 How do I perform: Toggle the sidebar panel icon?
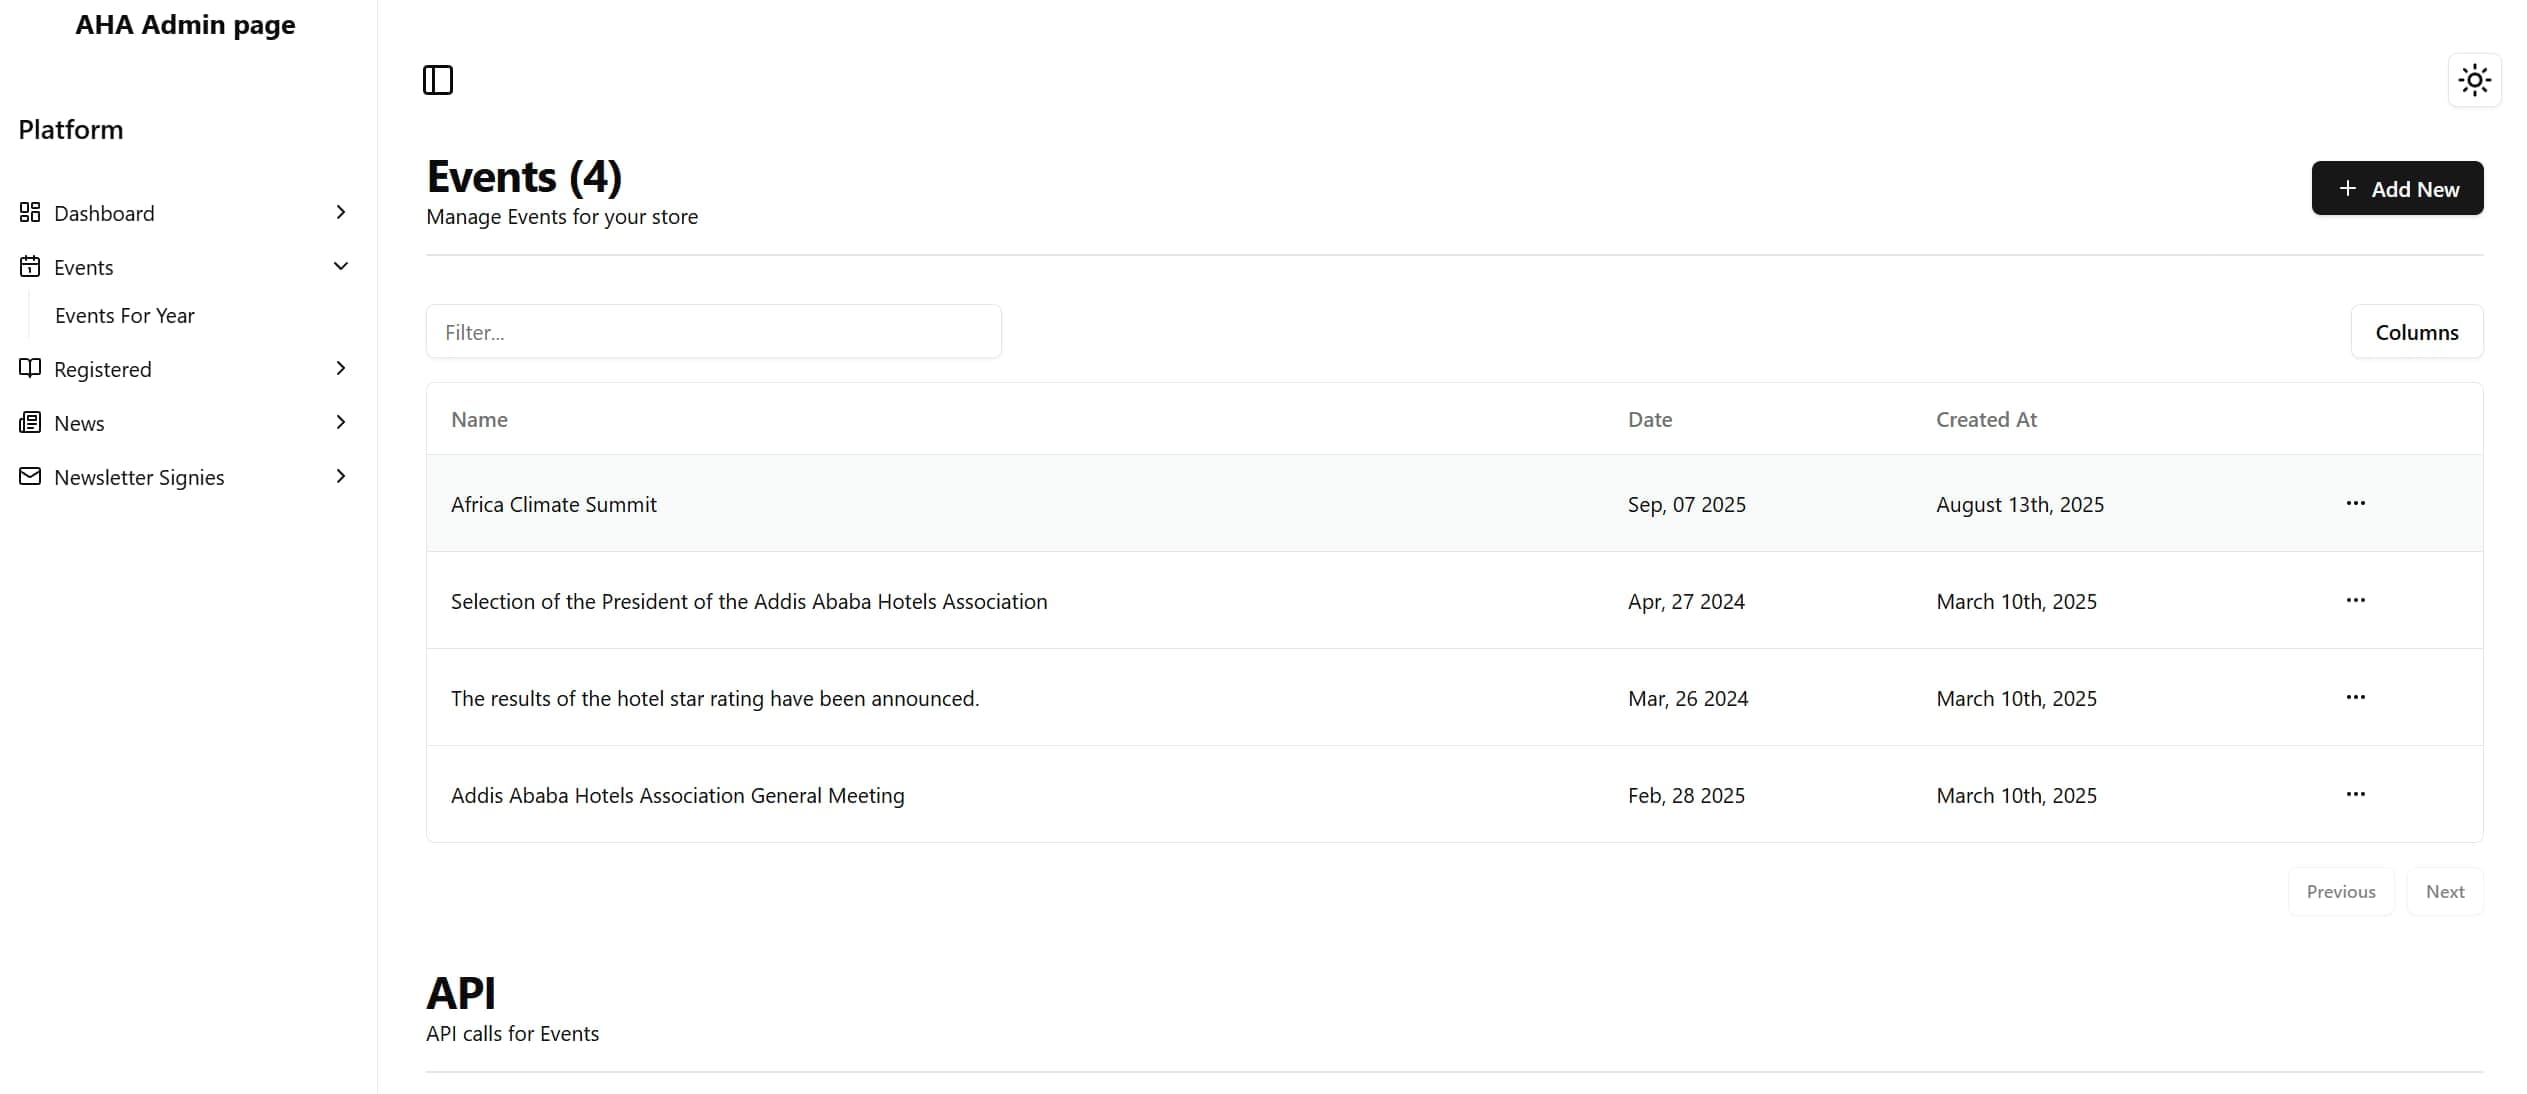click(438, 80)
